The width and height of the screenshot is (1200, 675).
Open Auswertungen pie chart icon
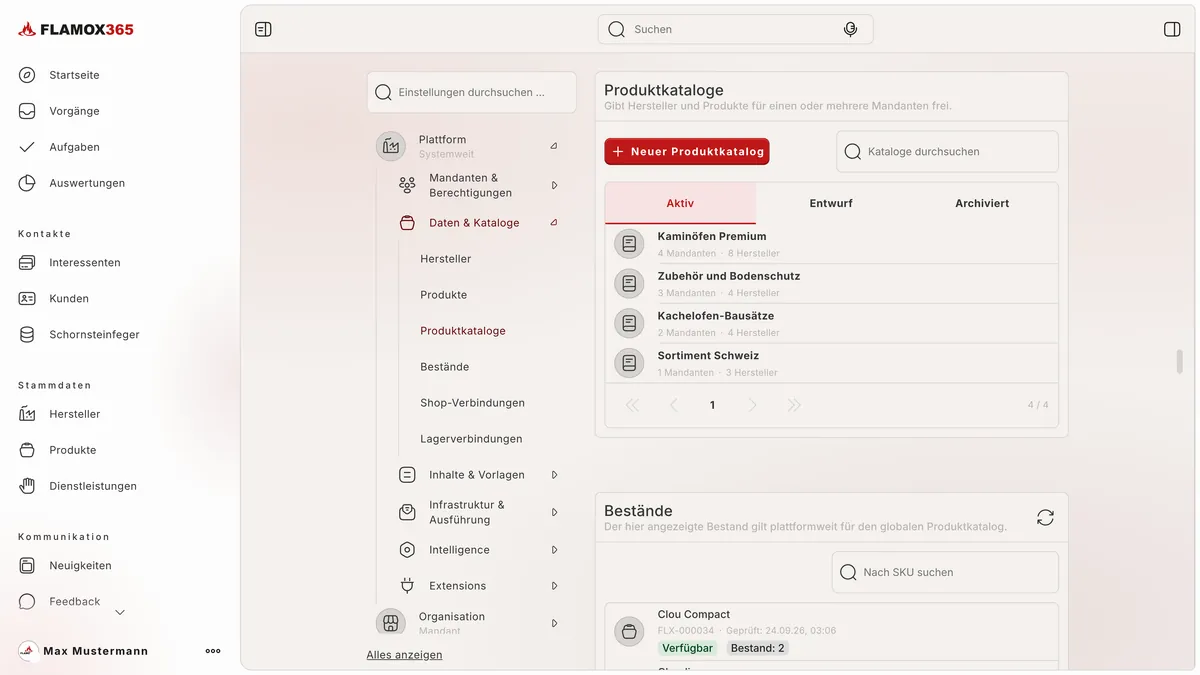[x=27, y=183]
